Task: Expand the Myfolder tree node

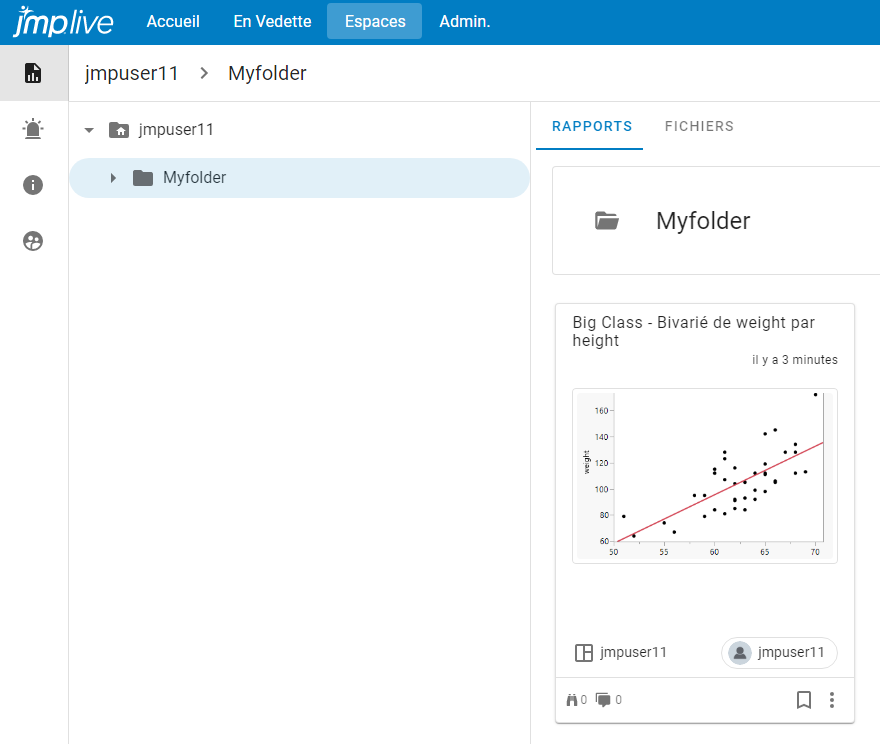Action: (113, 178)
